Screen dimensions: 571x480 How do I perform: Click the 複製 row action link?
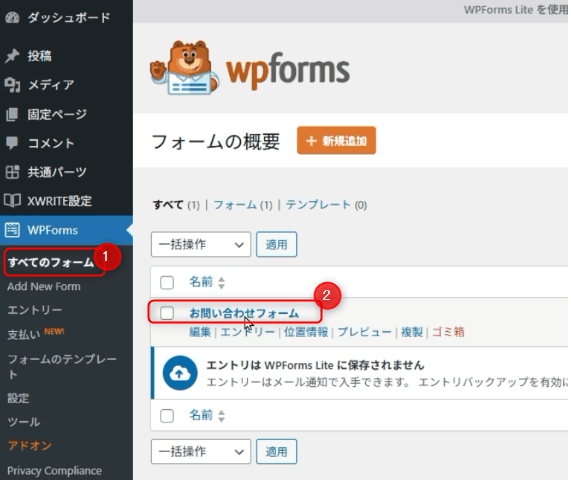(x=412, y=332)
